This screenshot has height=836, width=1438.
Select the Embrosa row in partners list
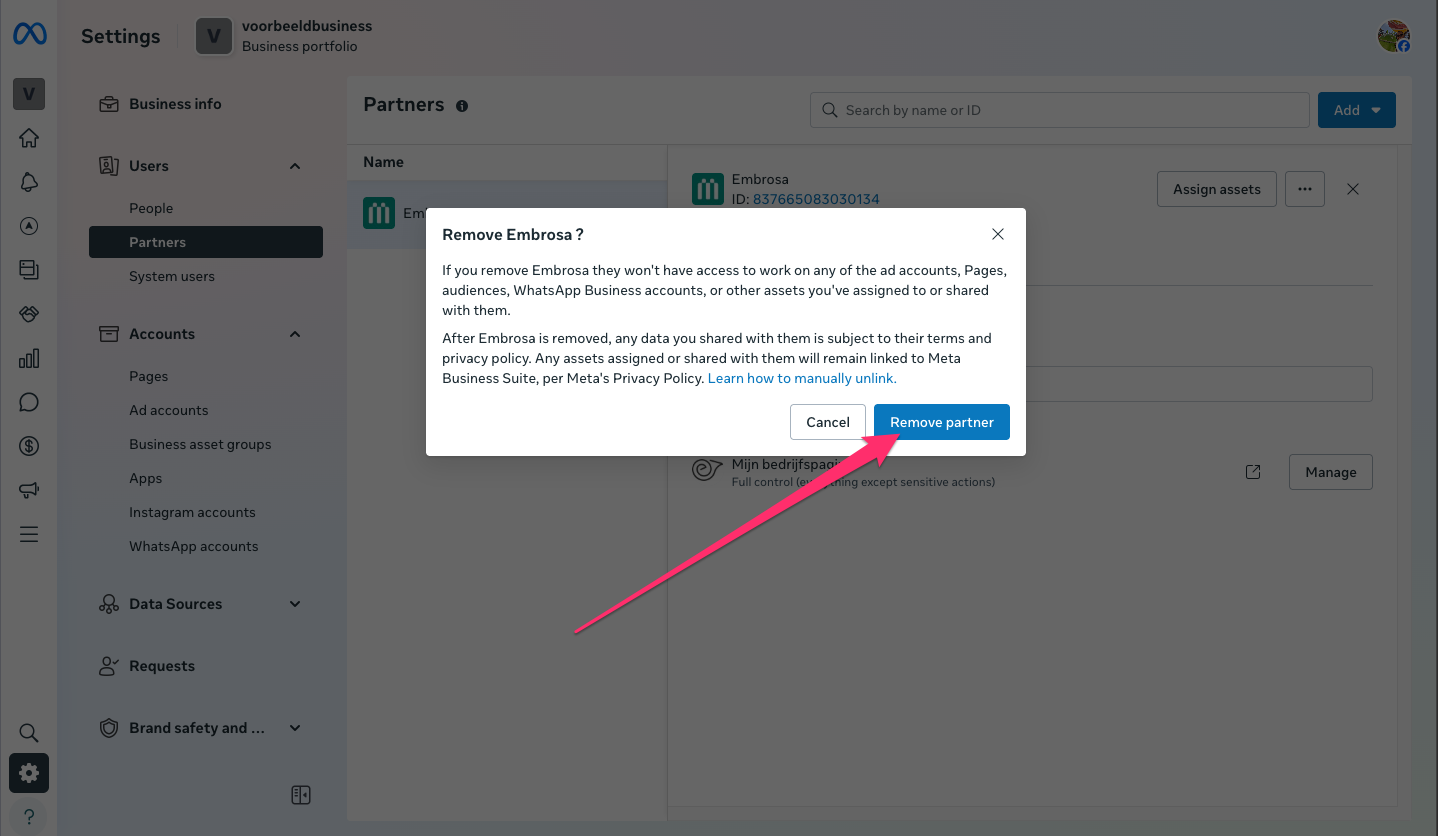point(507,214)
